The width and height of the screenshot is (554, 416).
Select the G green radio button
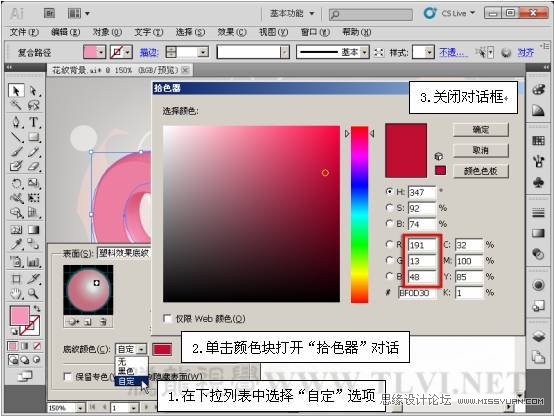[390, 260]
